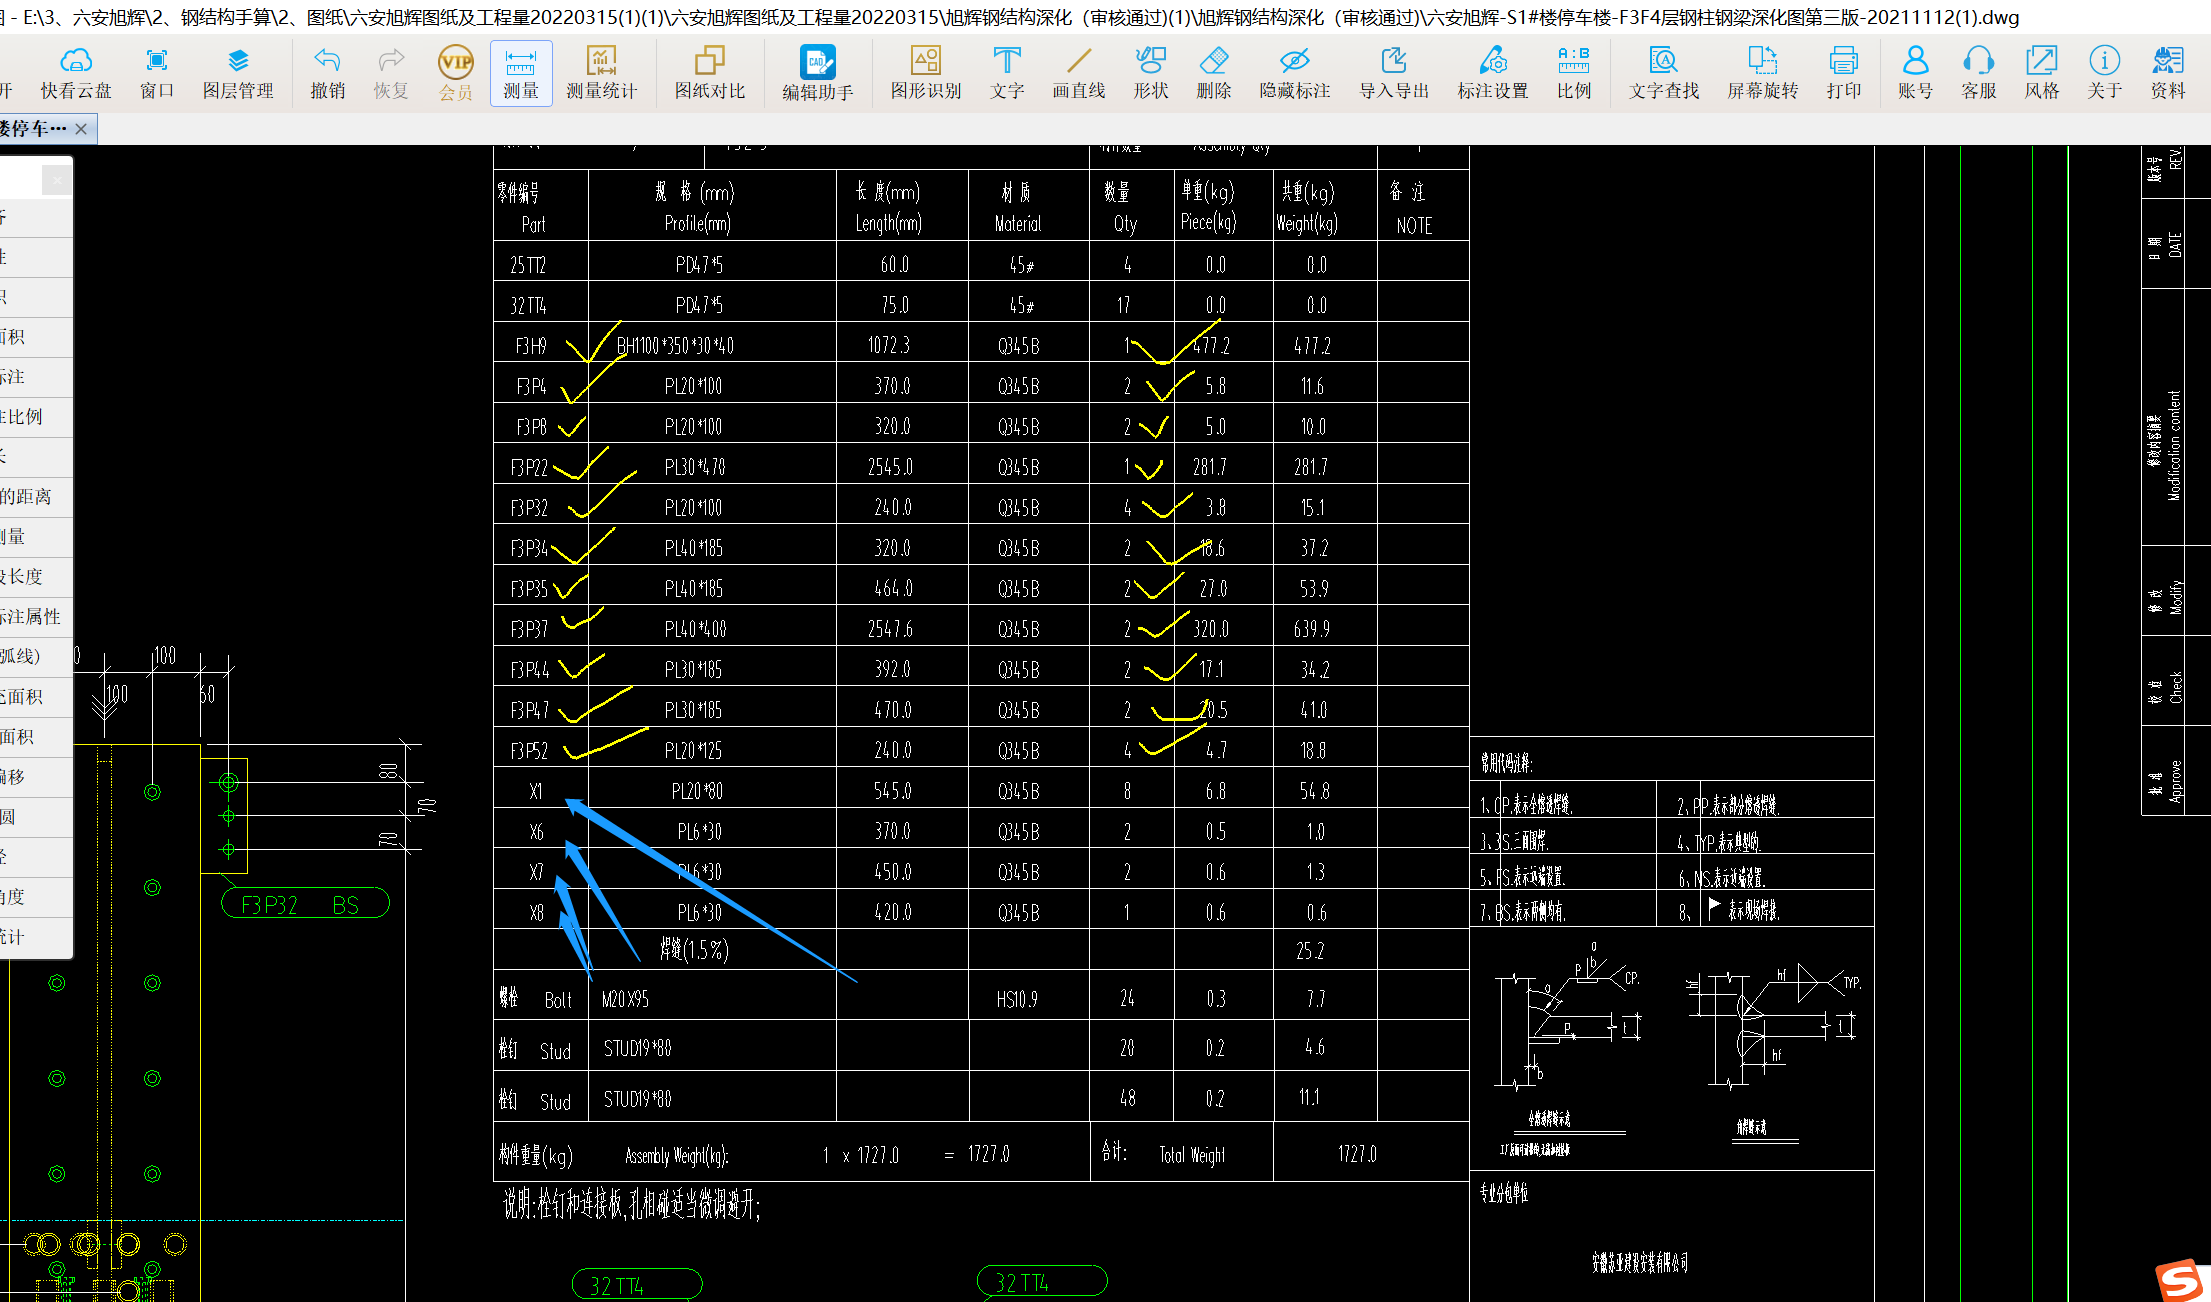2211x1302 pixels.
Task: Click the F3P32 BS part label
Action: pos(304,904)
